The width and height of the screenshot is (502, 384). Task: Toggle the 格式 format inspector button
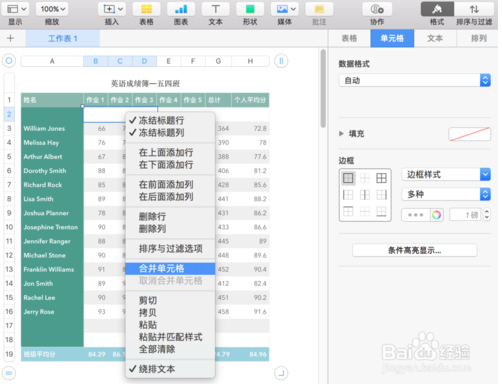437,9
